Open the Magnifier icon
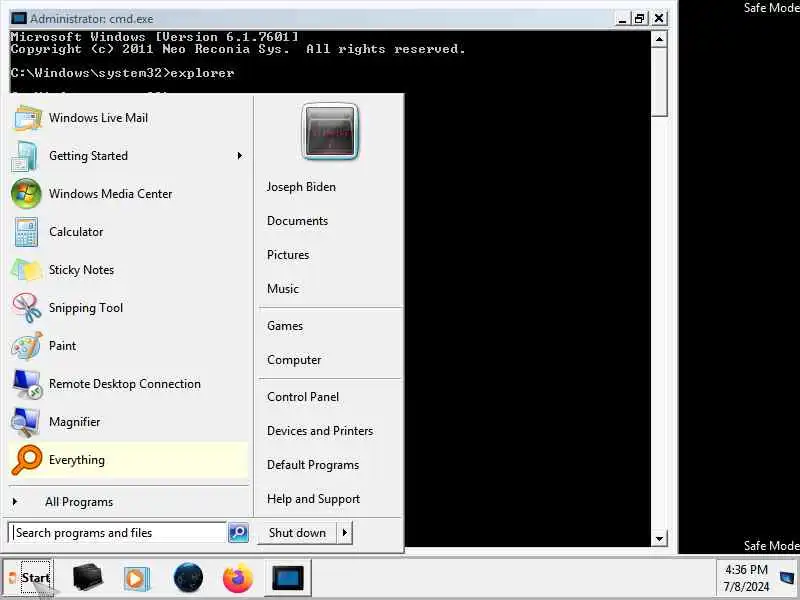 (26, 422)
